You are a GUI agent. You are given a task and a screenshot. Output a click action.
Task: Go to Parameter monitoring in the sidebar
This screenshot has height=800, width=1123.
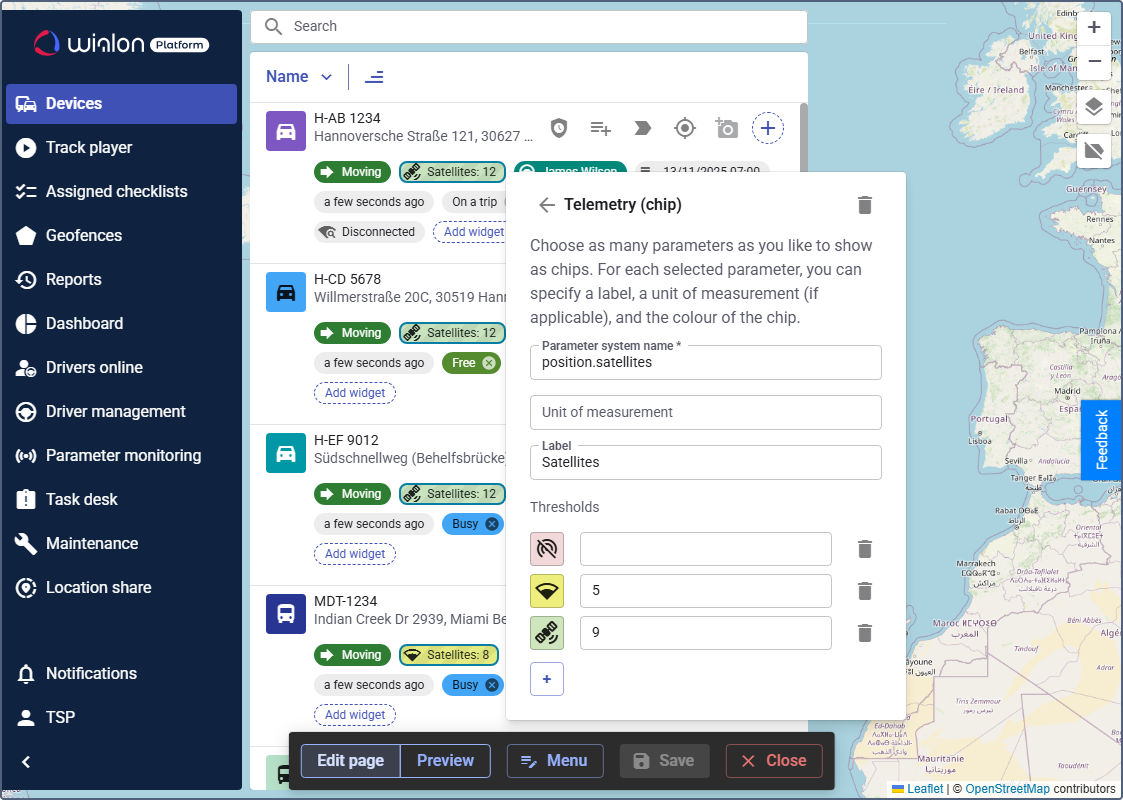[123, 456]
